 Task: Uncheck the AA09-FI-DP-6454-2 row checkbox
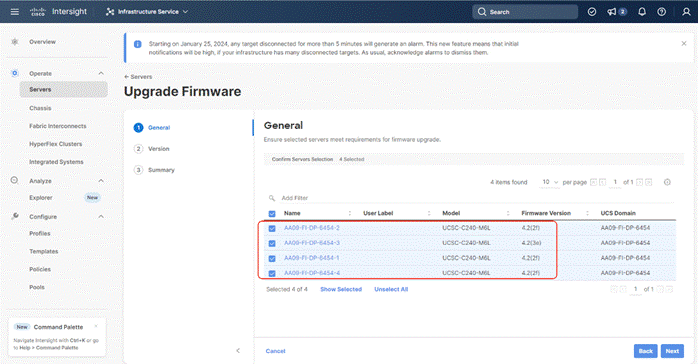[x=272, y=228]
